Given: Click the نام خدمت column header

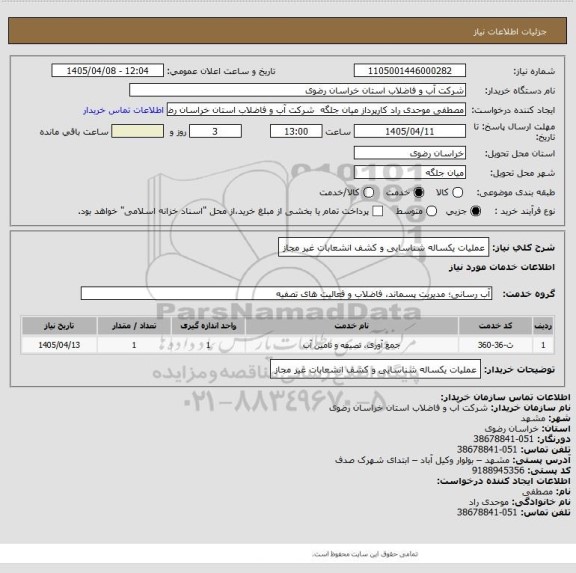Looking at the screenshot, I should point(352,326).
